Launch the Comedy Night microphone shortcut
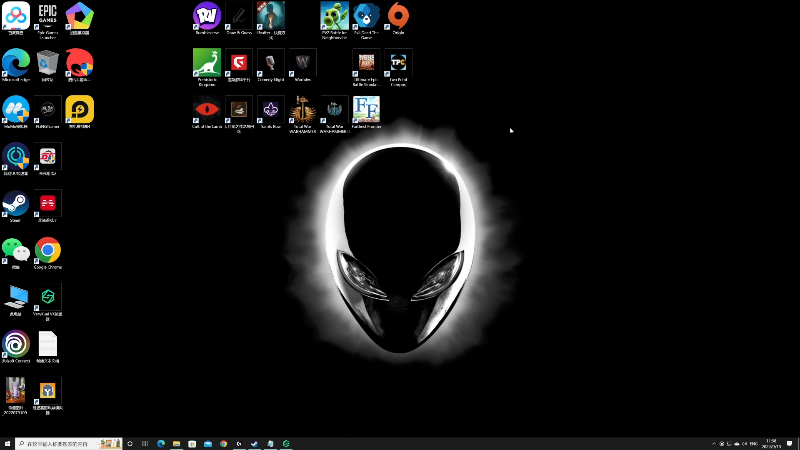Viewport: 800px width, 450px height. point(271,64)
